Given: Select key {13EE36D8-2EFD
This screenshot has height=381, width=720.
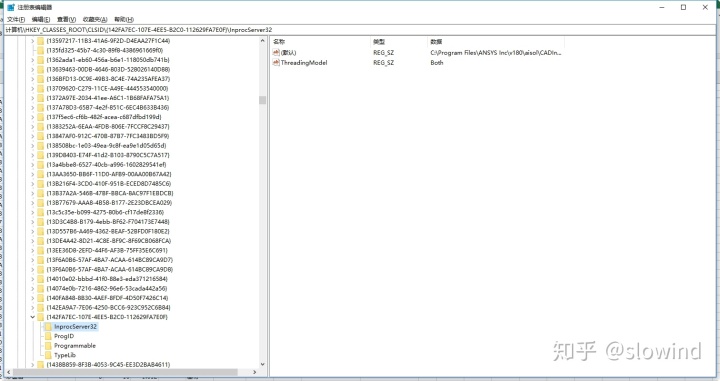Looking at the screenshot, I should (107, 251).
